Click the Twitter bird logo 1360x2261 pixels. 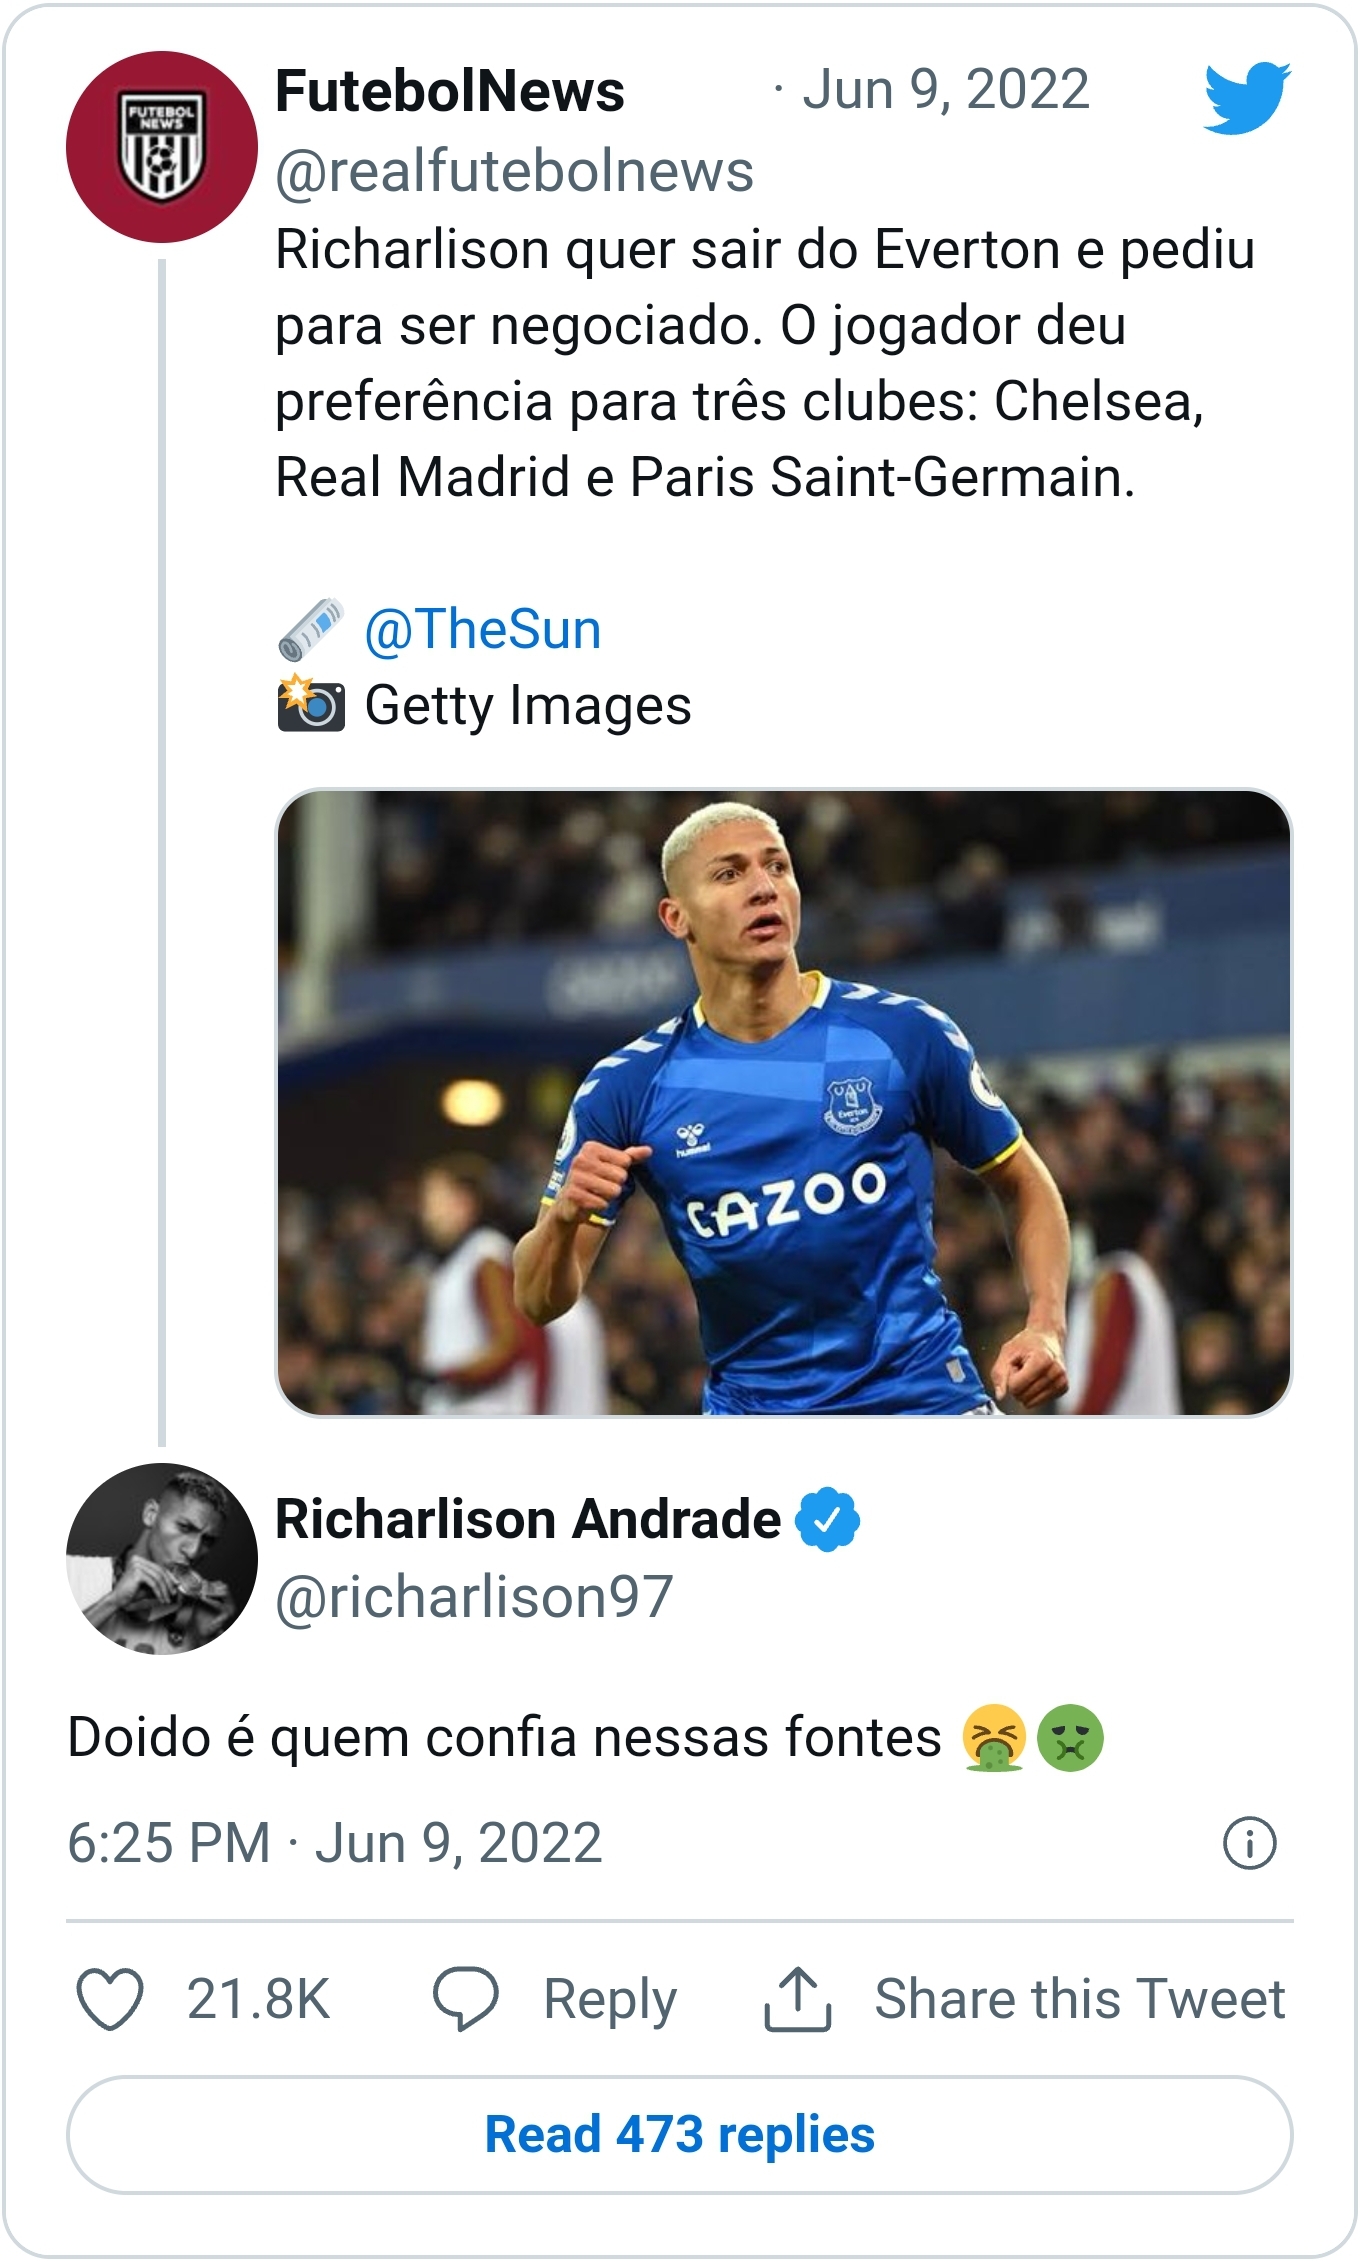click(1247, 97)
